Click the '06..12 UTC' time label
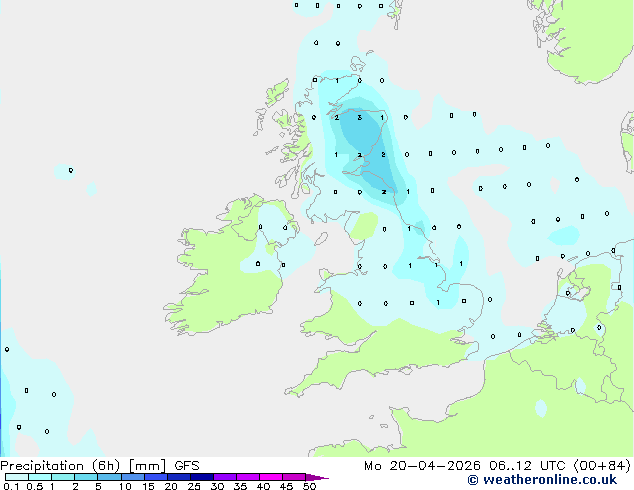 coord(527,466)
